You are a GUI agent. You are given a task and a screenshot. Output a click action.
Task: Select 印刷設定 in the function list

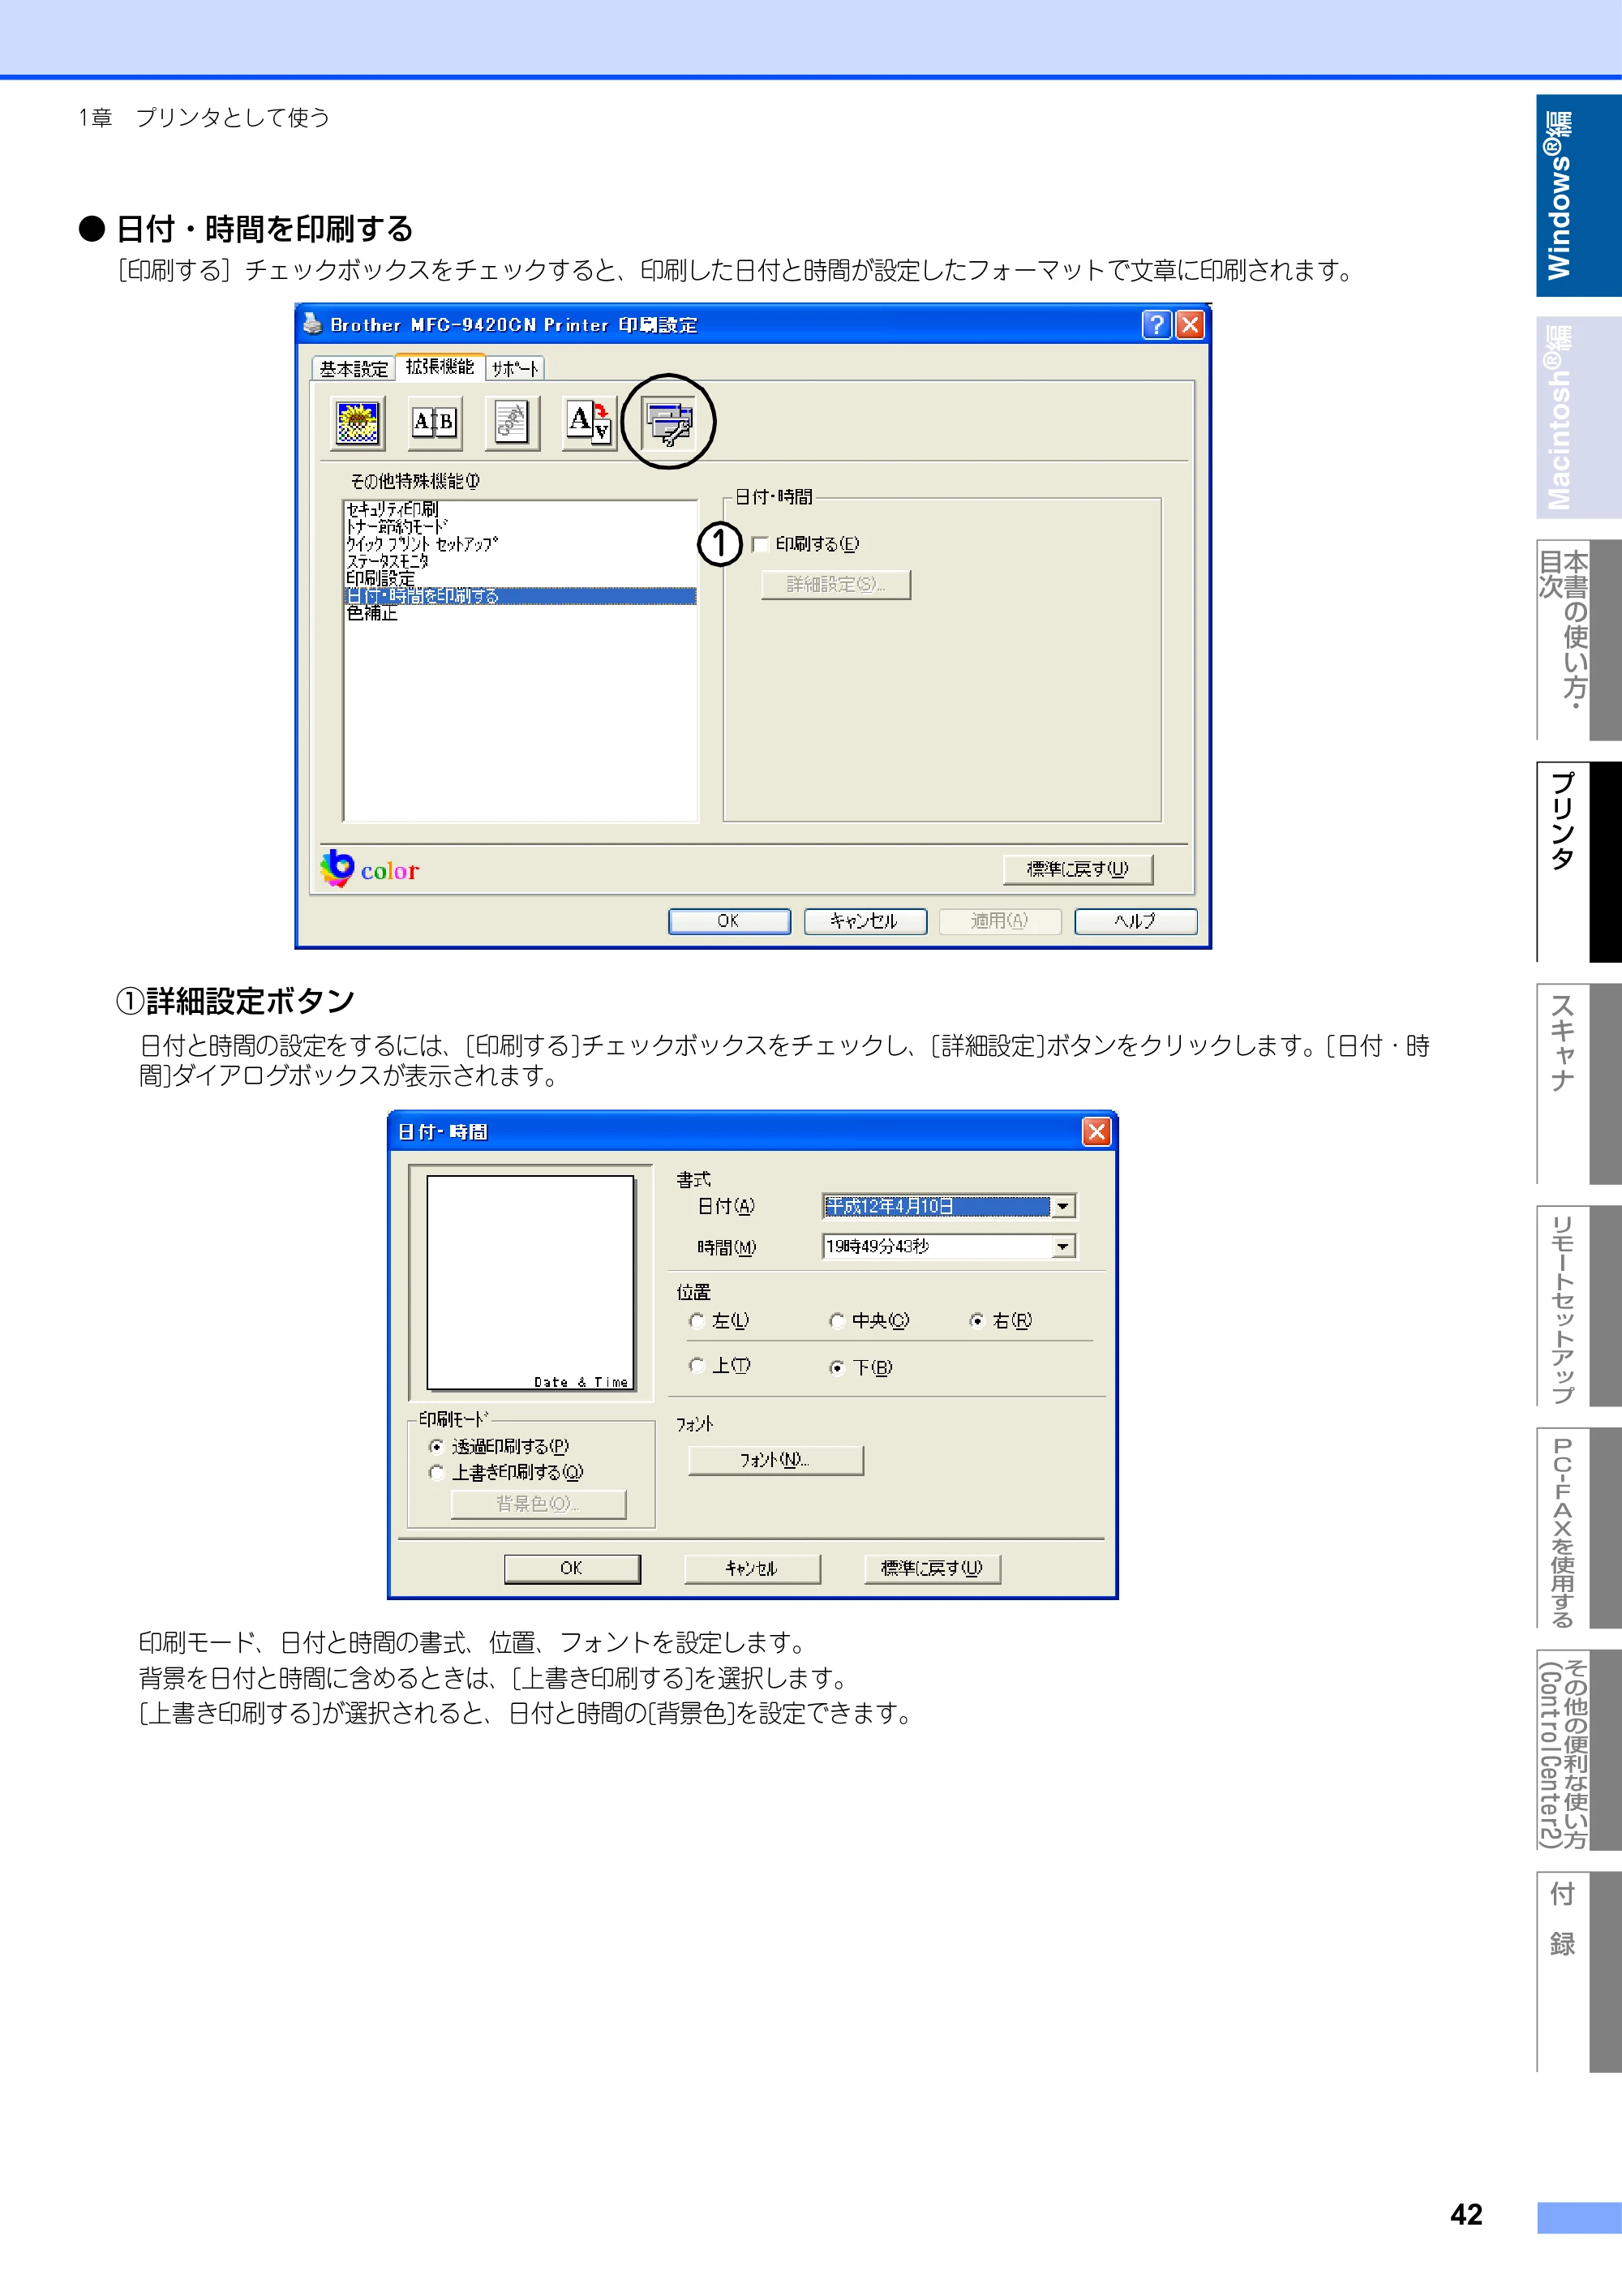click(x=519, y=578)
